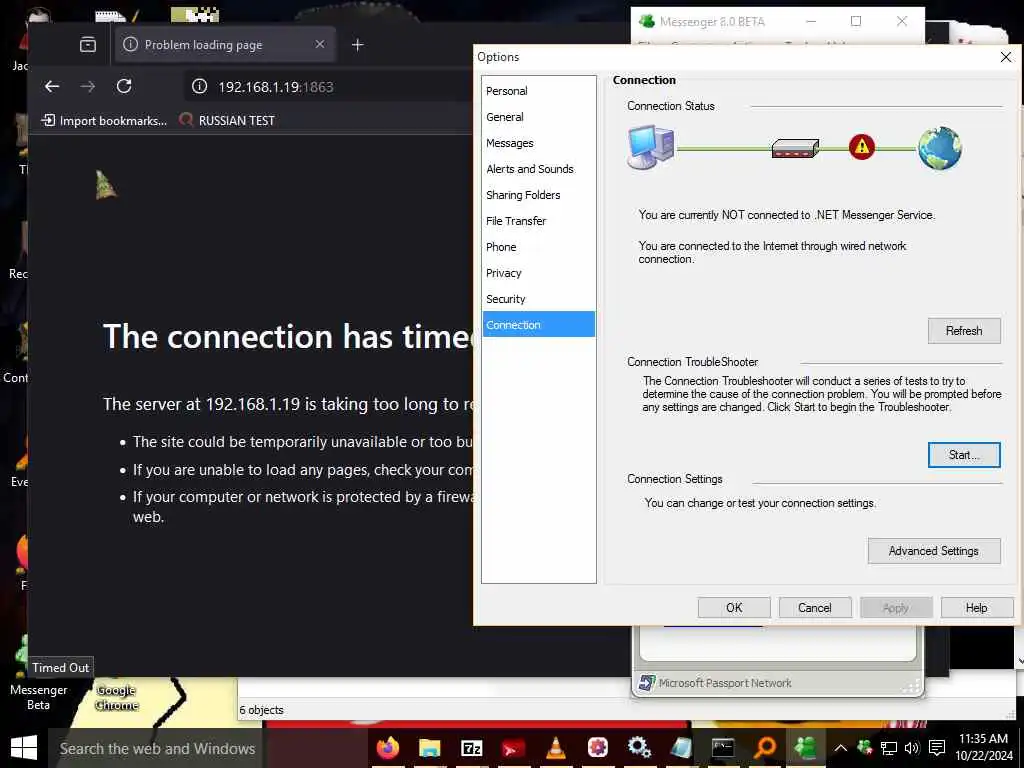Reload the timed-out page
This screenshot has width=1024, height=768.
click(124, 86)
